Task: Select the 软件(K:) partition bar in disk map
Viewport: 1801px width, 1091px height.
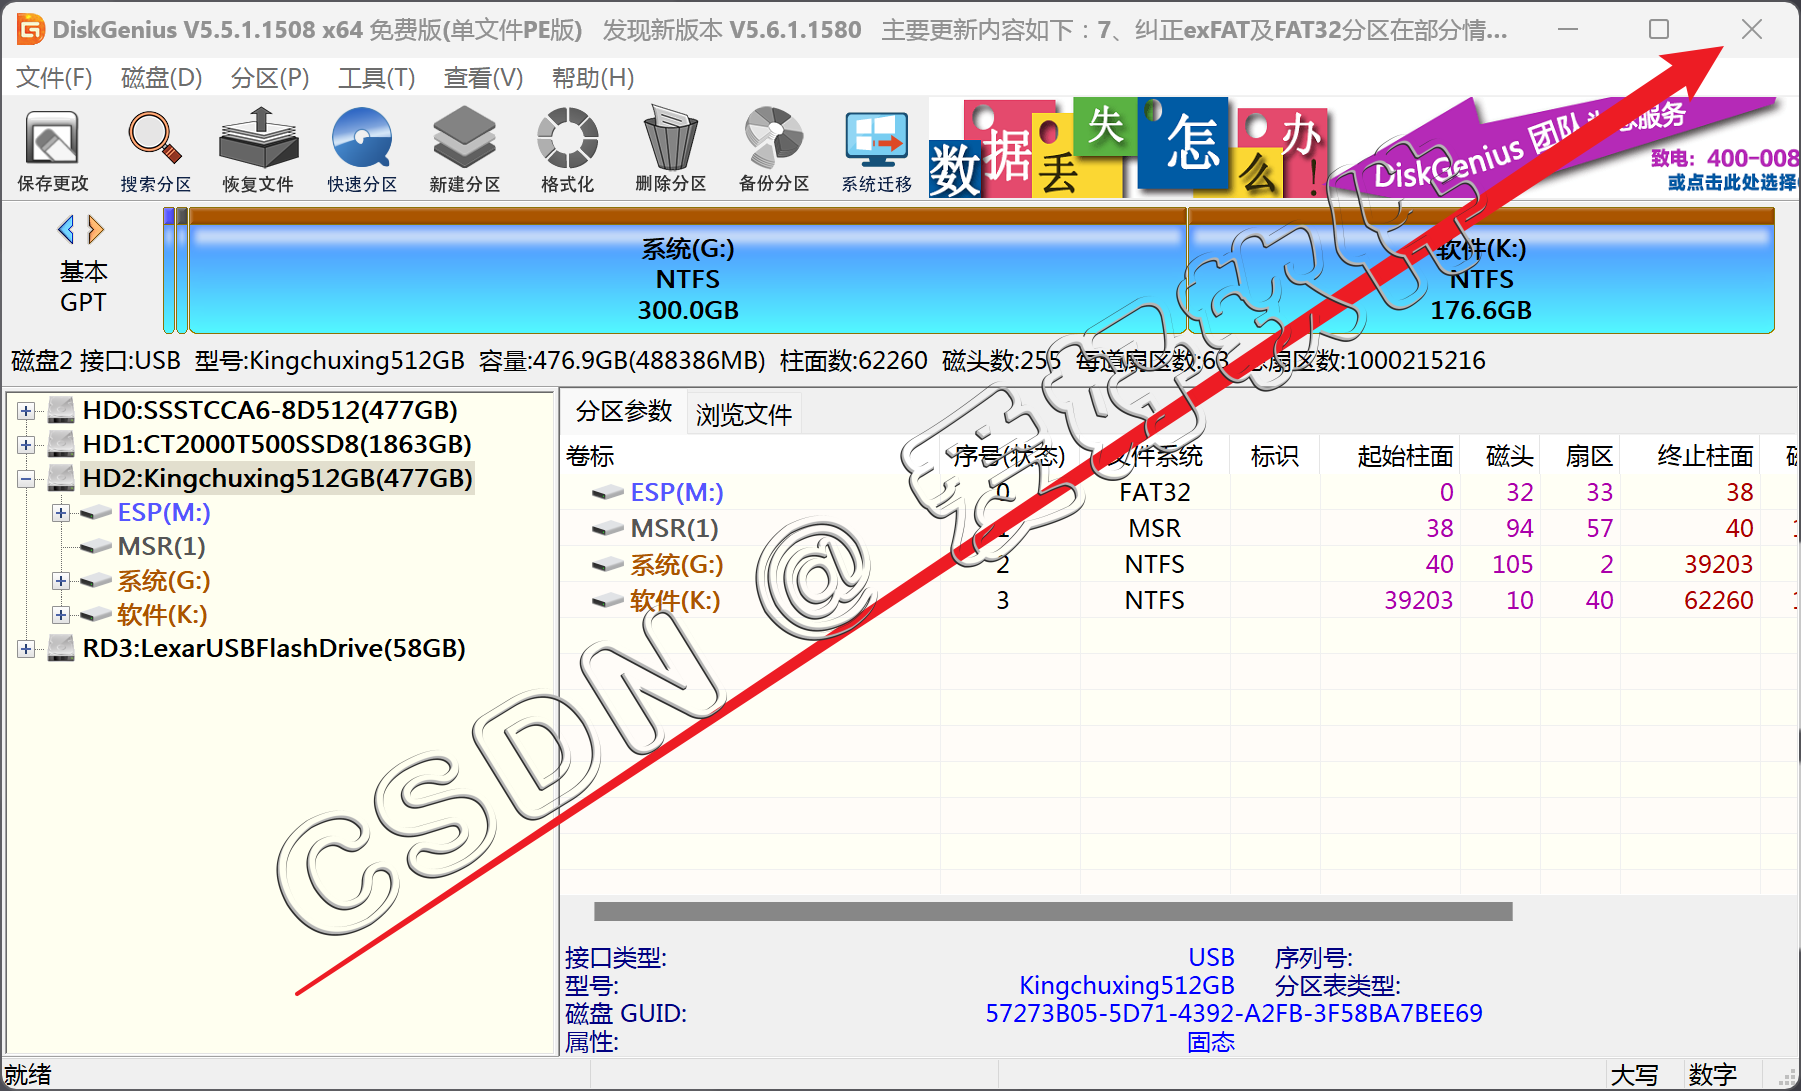Action: tap(1481, 271)
